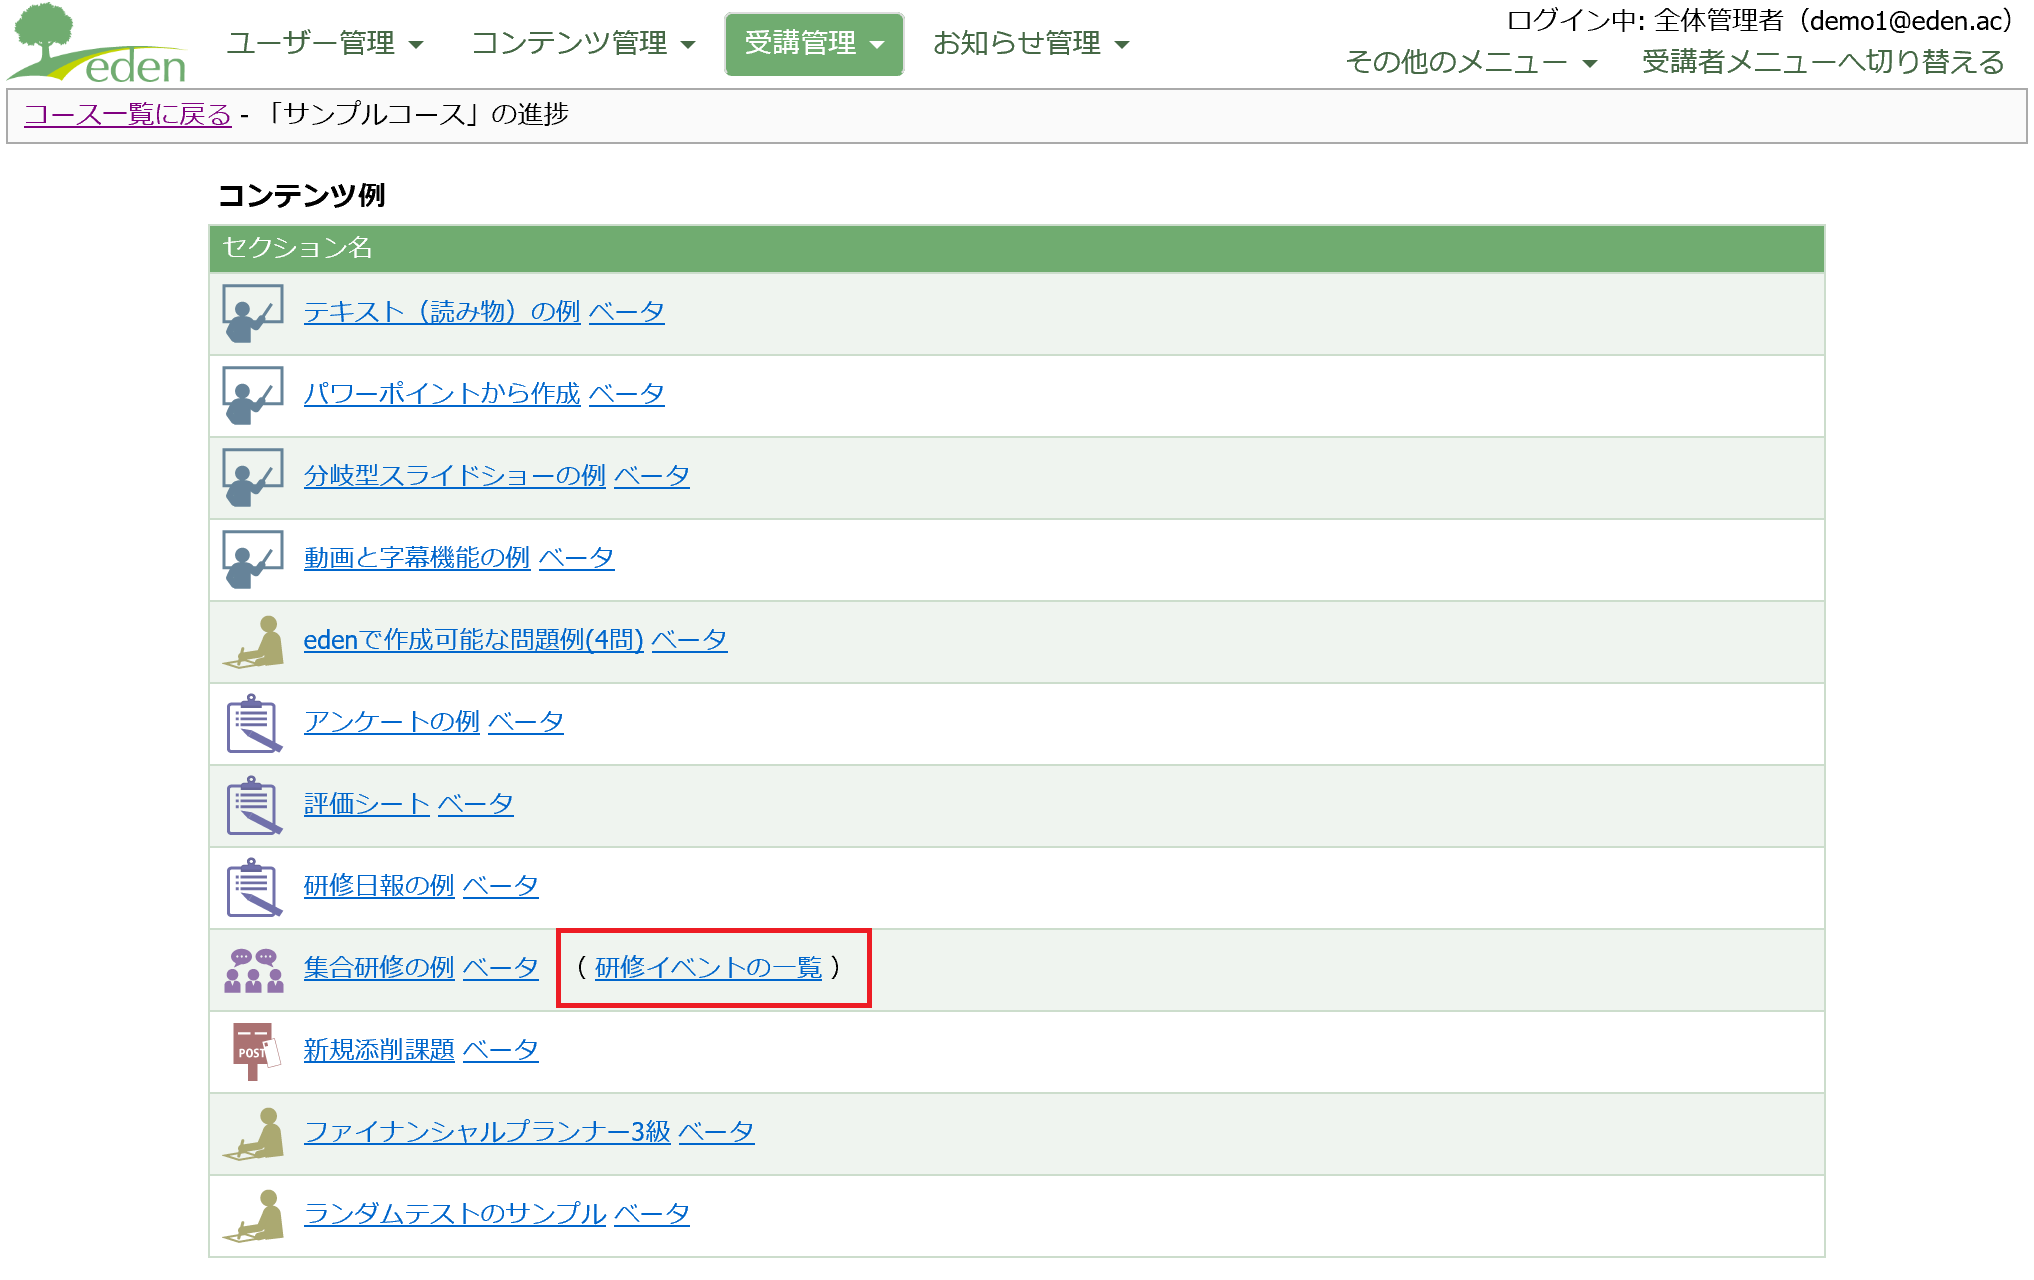2034x1280 pixels.
Task: Click presenter icon beside パワーポイントから作成
Action: [x=253, y=396]
